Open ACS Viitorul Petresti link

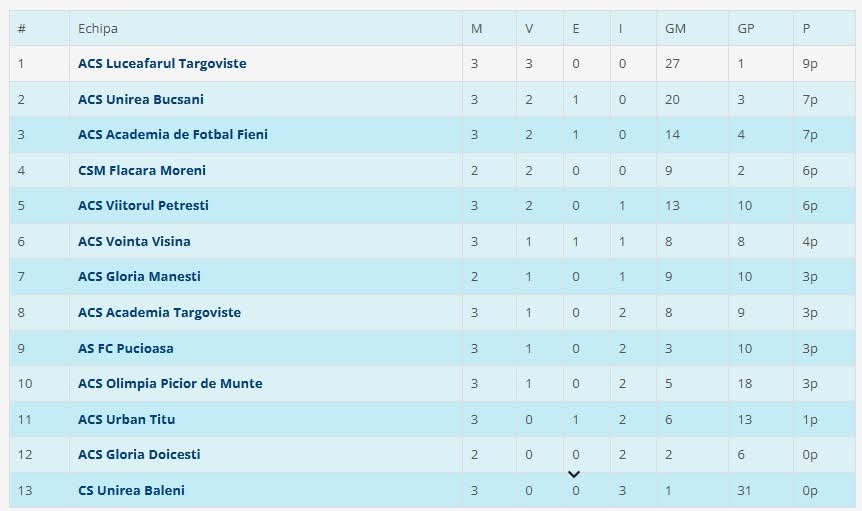[x=143, y=206]
